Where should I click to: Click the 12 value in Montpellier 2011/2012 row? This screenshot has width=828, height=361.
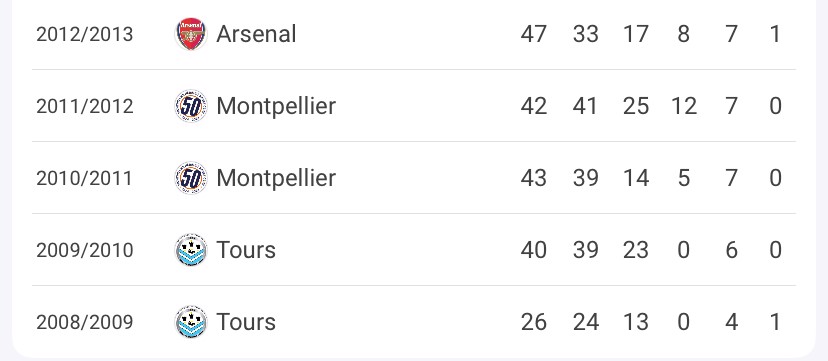[684, 106]
